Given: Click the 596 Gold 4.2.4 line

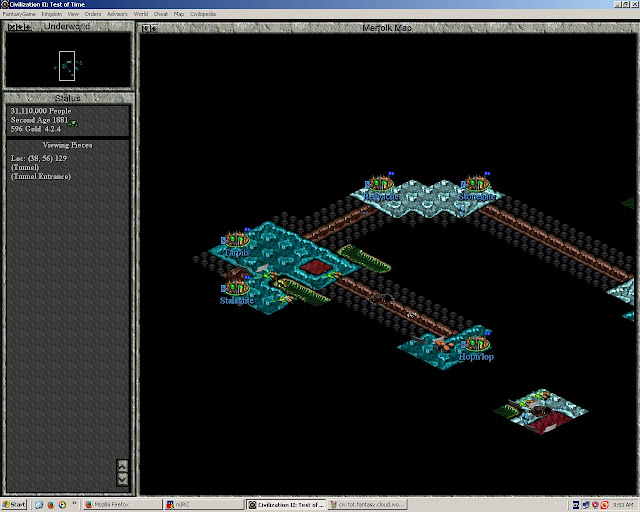Looking at the screenshot, I should [x=36, y=129].
